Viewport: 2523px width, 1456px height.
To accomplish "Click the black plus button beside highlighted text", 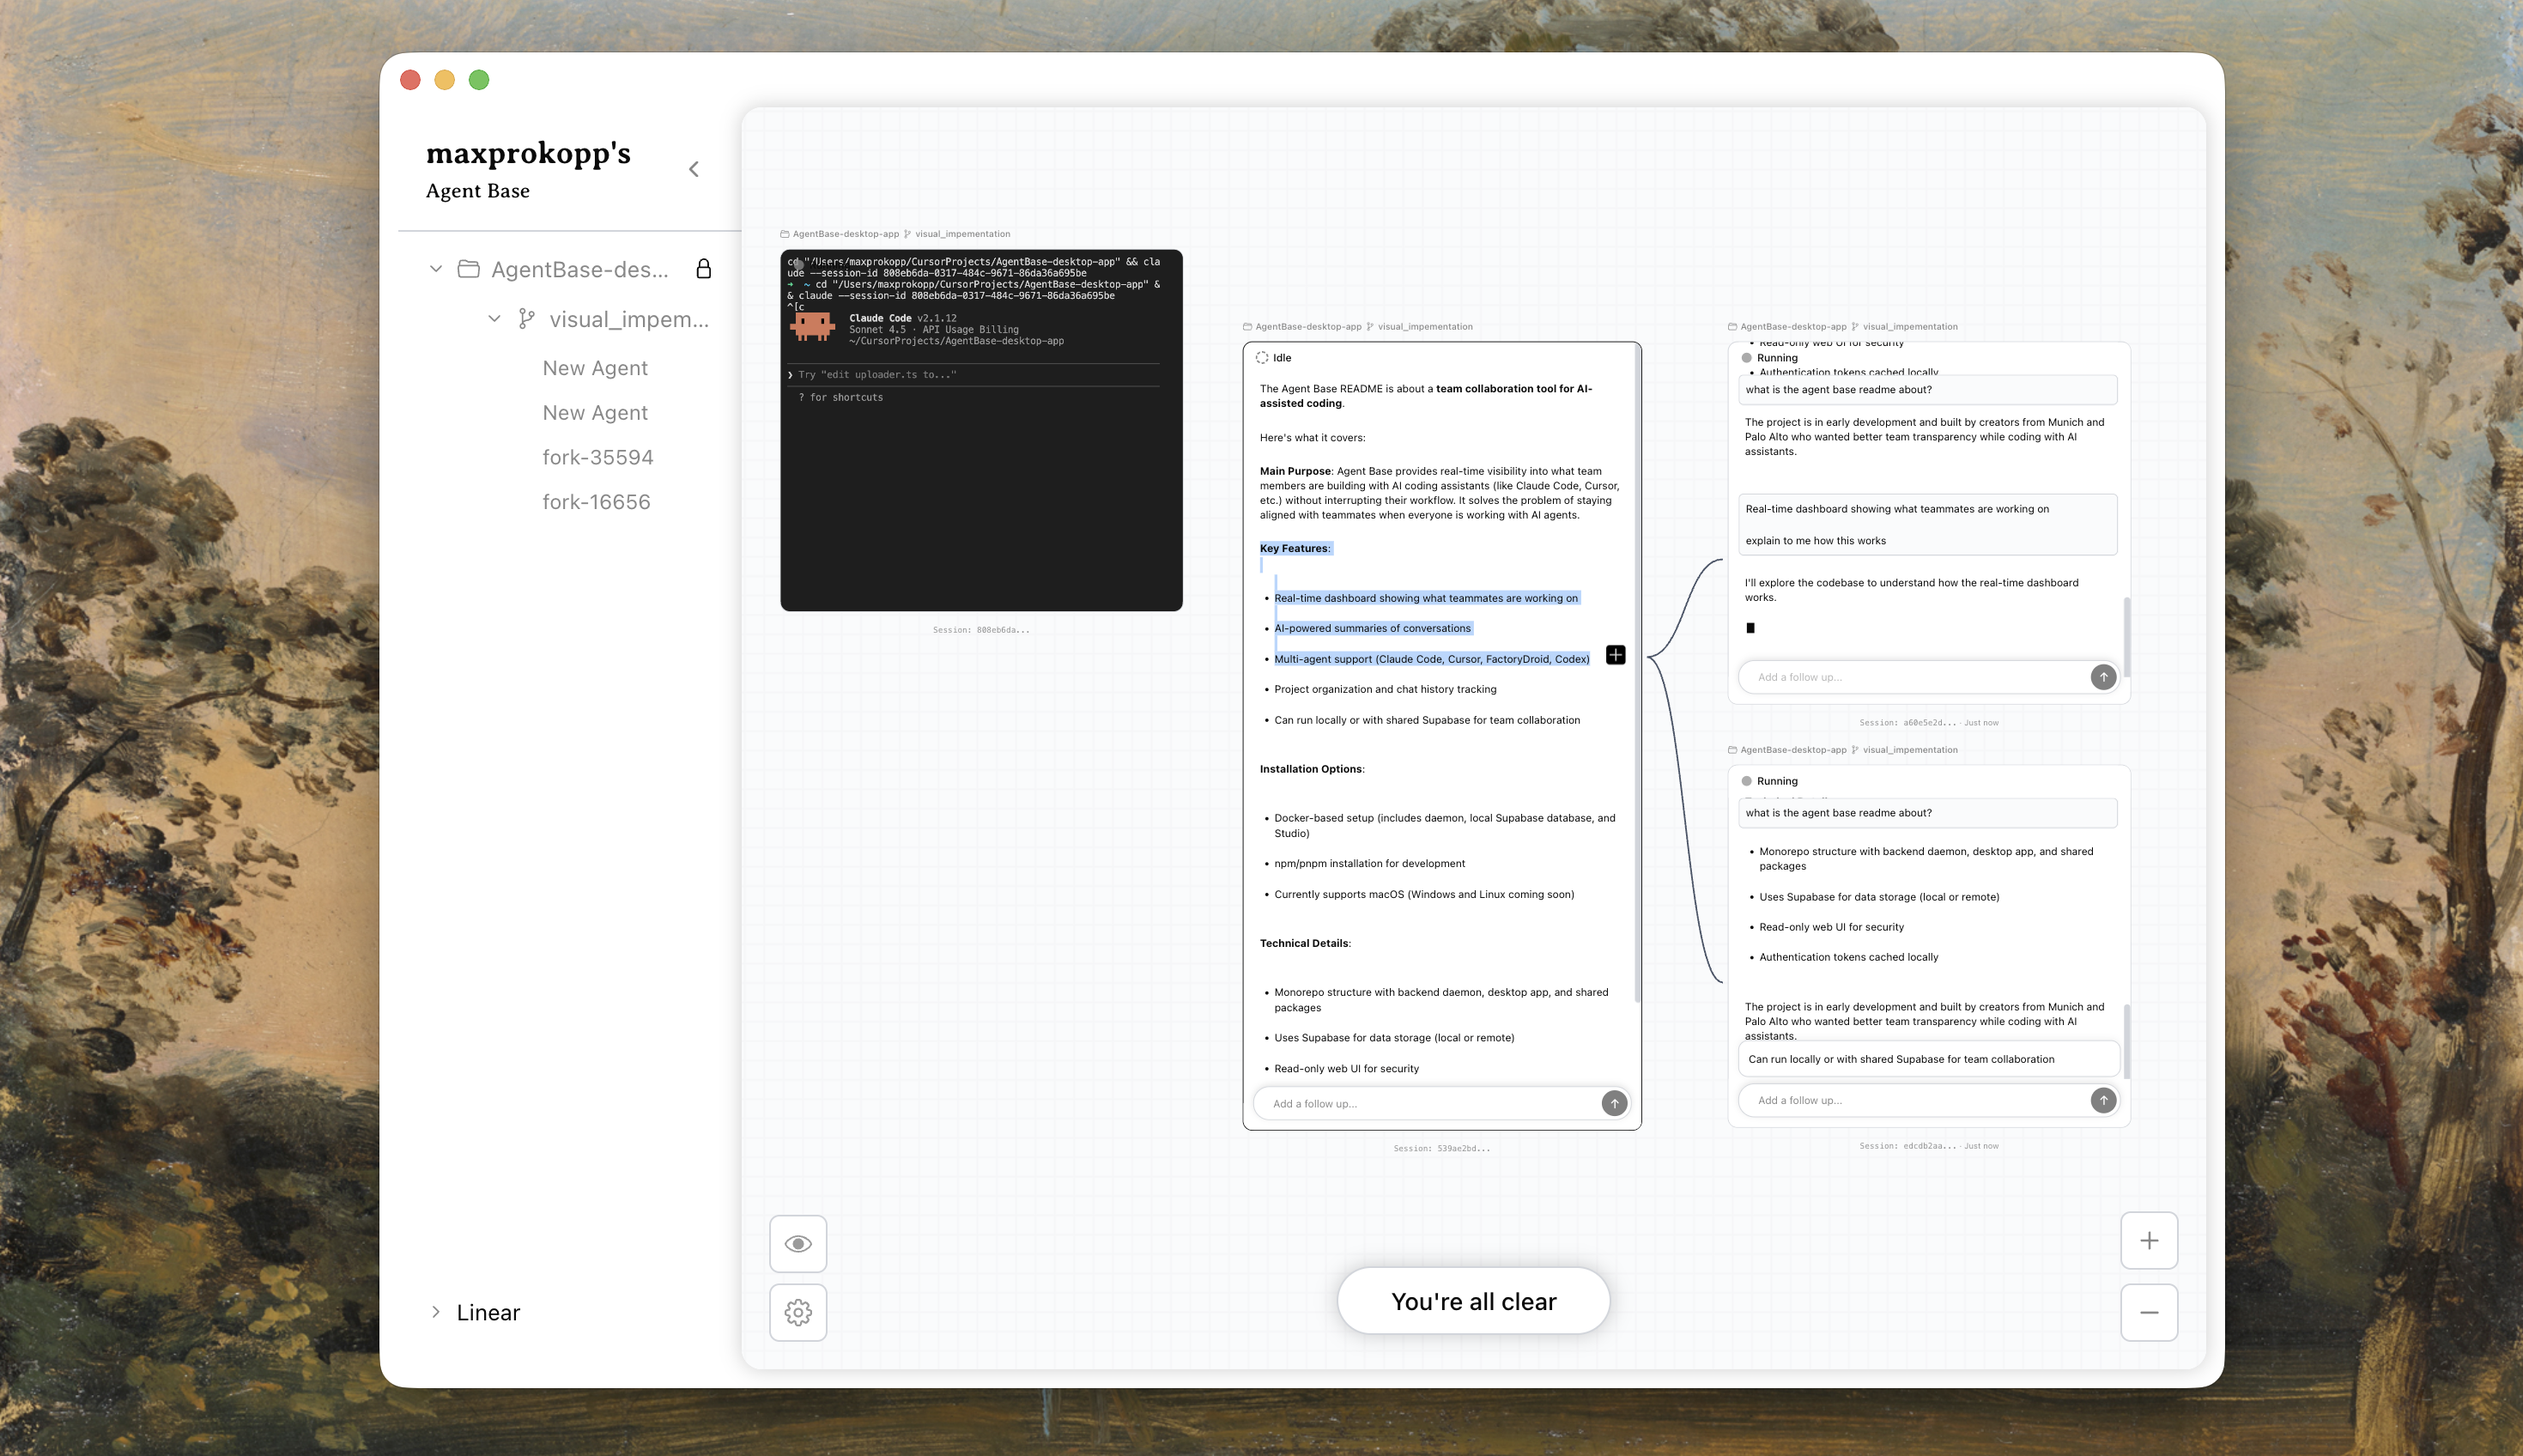I will [1615, 655].
